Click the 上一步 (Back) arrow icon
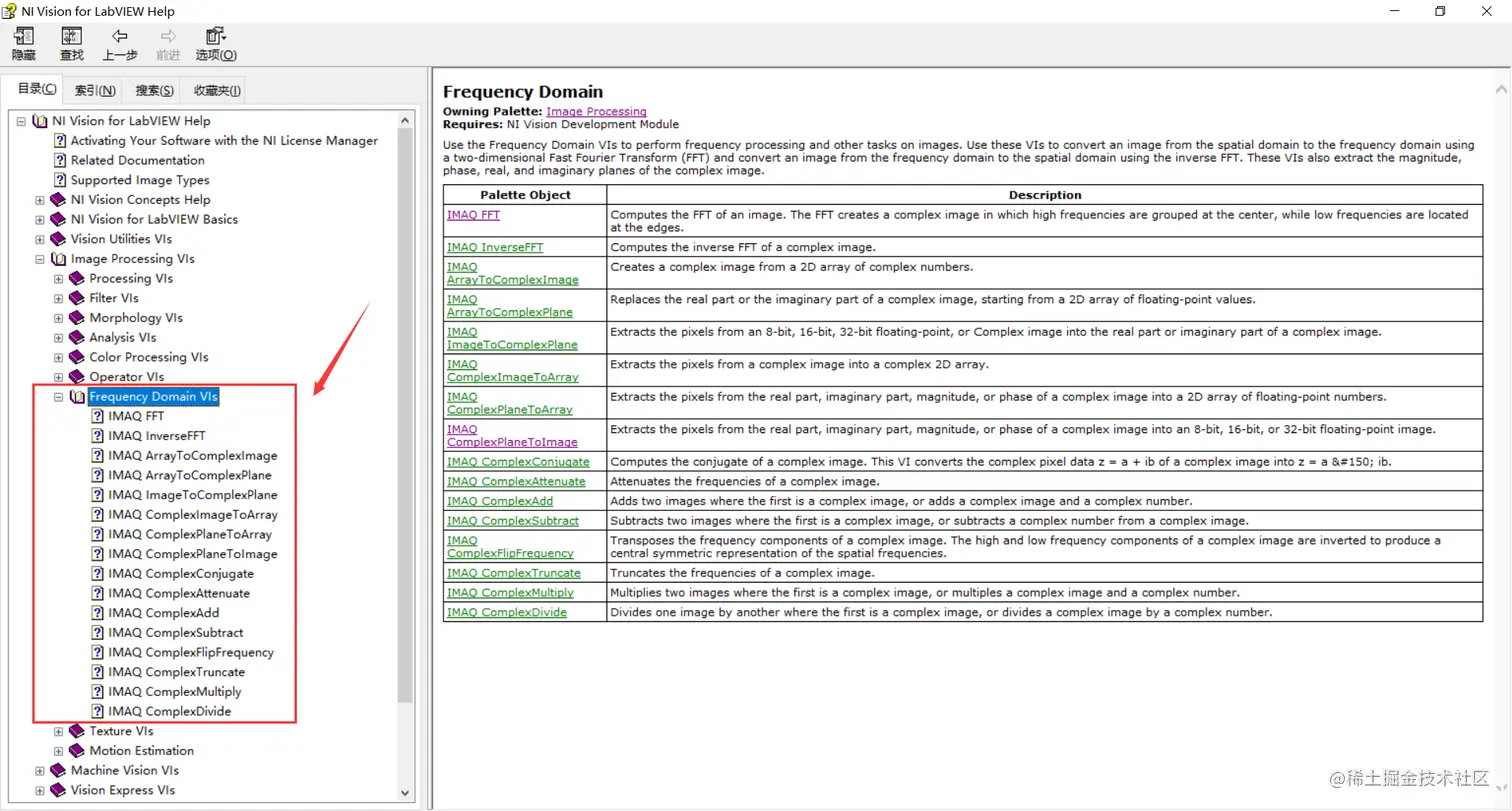This screenshot has width=1512, height=811. point(120,36)
